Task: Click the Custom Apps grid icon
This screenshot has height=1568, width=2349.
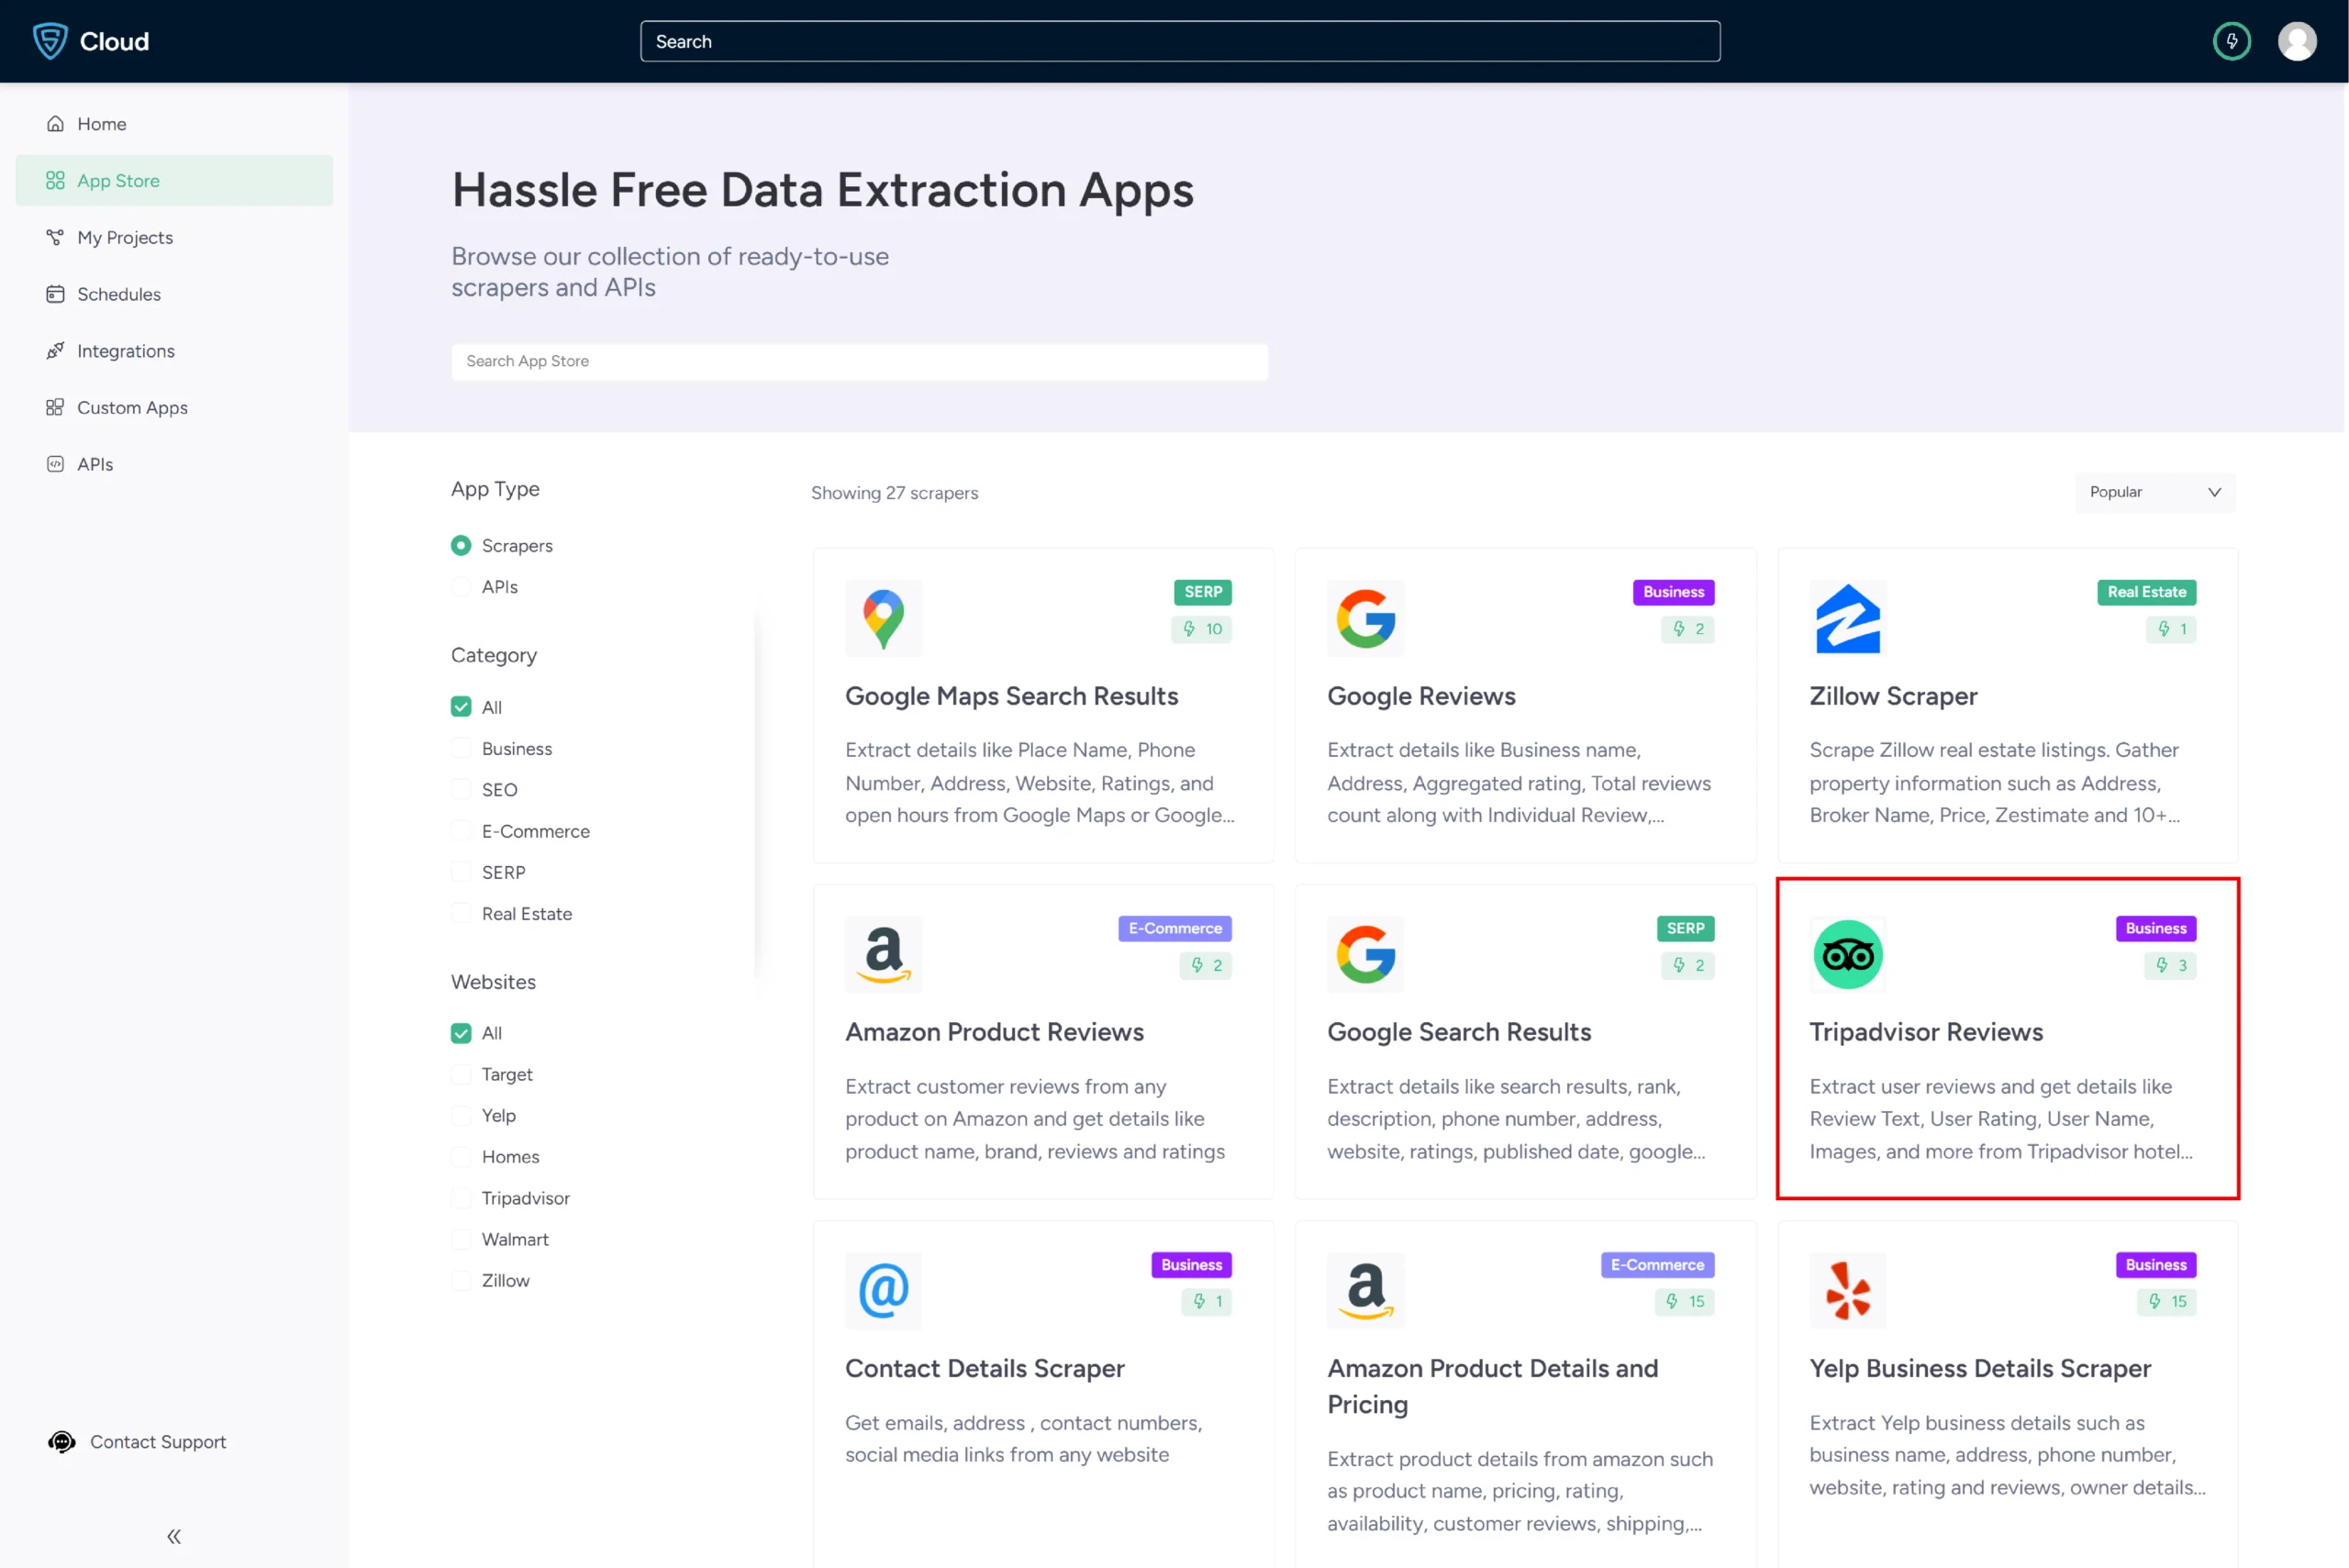Action: (55, 407)
